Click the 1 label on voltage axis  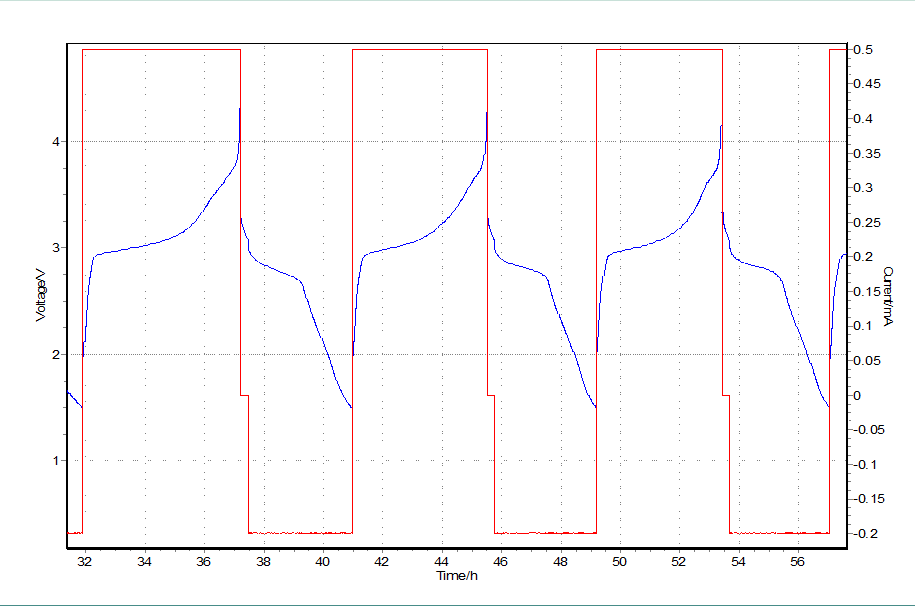click(57, 461)
